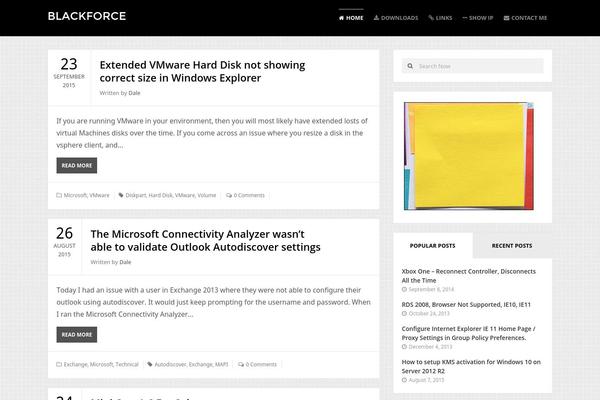
Task: Select the Popular Posts tab
Action: [432, 245]
